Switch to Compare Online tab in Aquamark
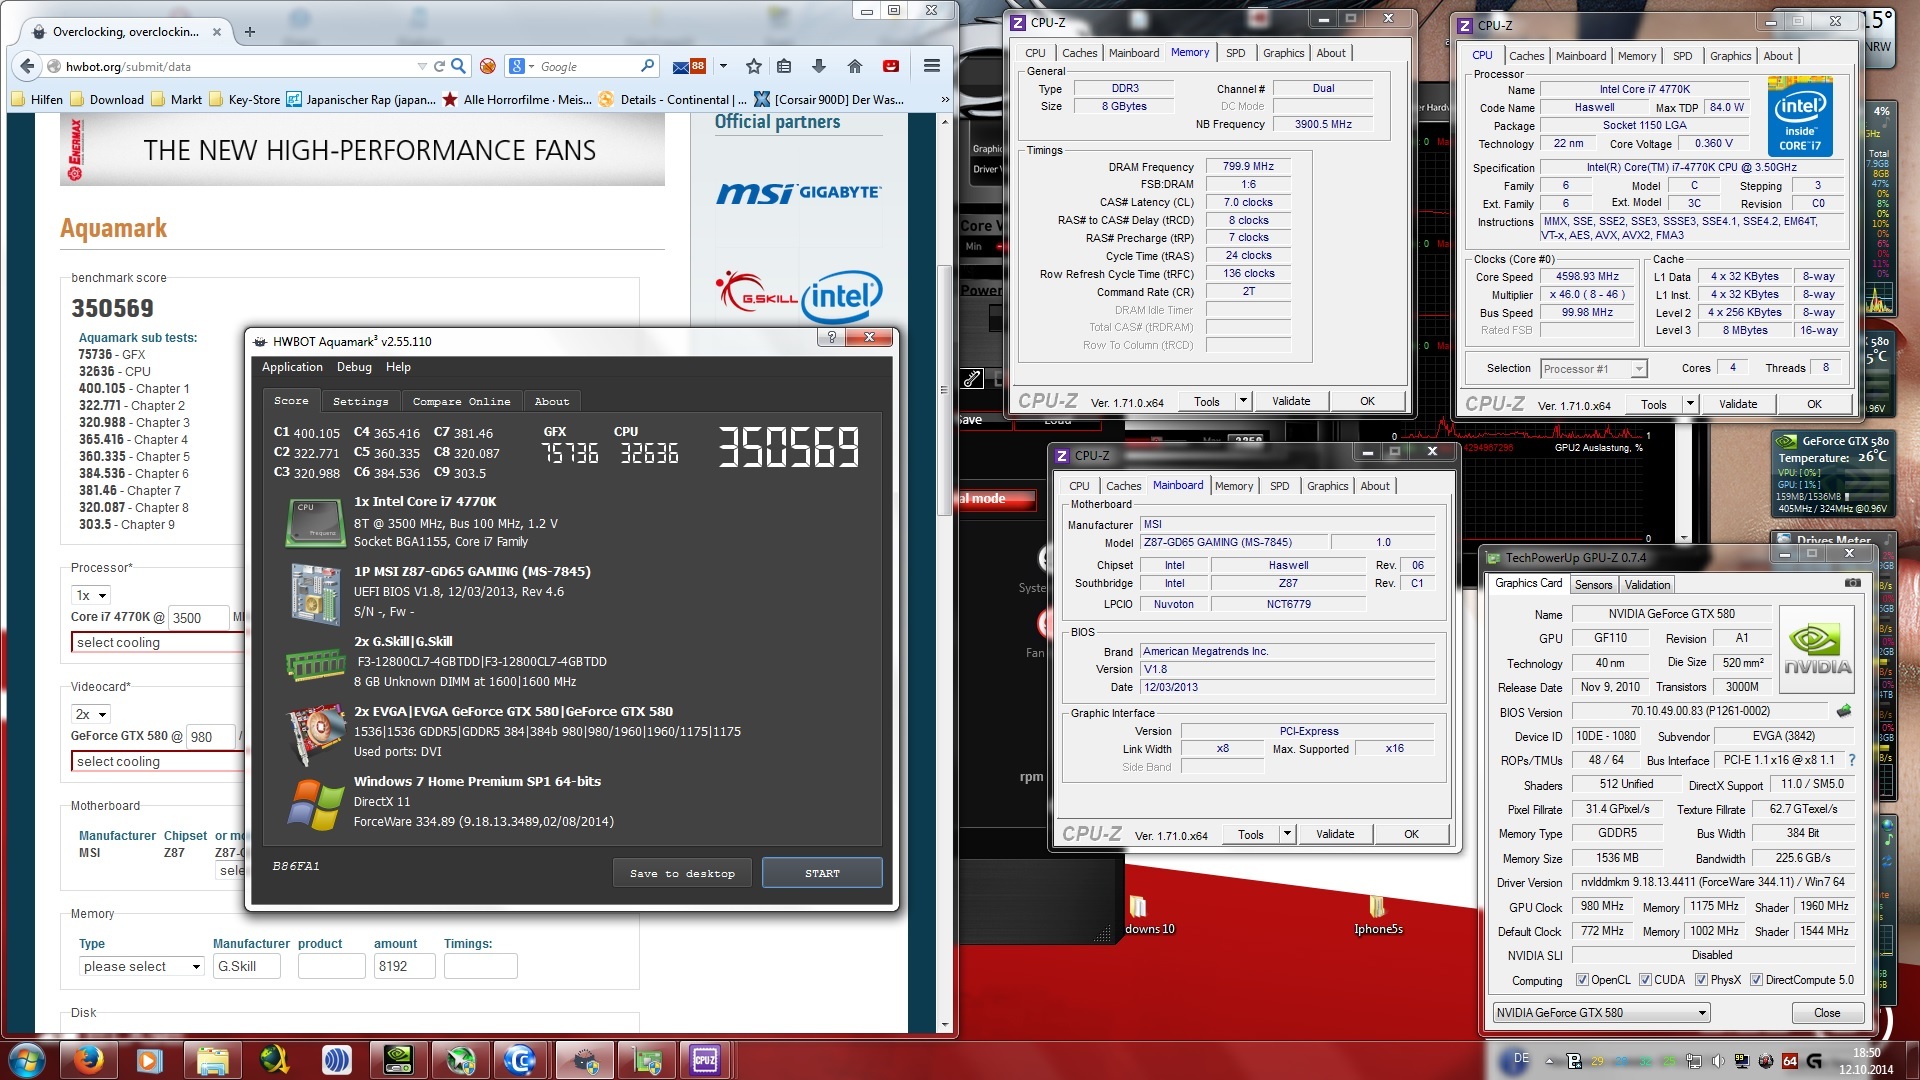Image resolution: width=1920 pixels, height=1080 pixels. 461,401
